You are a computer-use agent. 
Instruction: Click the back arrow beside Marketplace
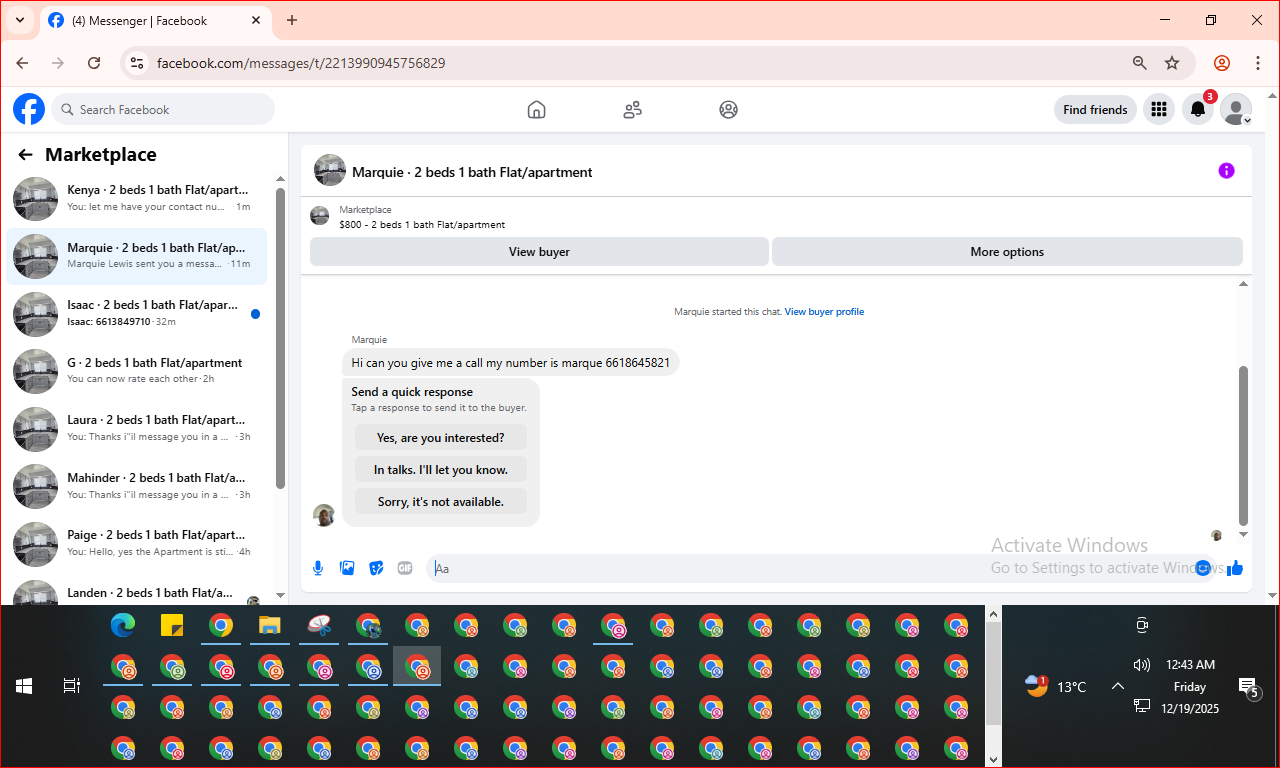(x=26, y=155)
